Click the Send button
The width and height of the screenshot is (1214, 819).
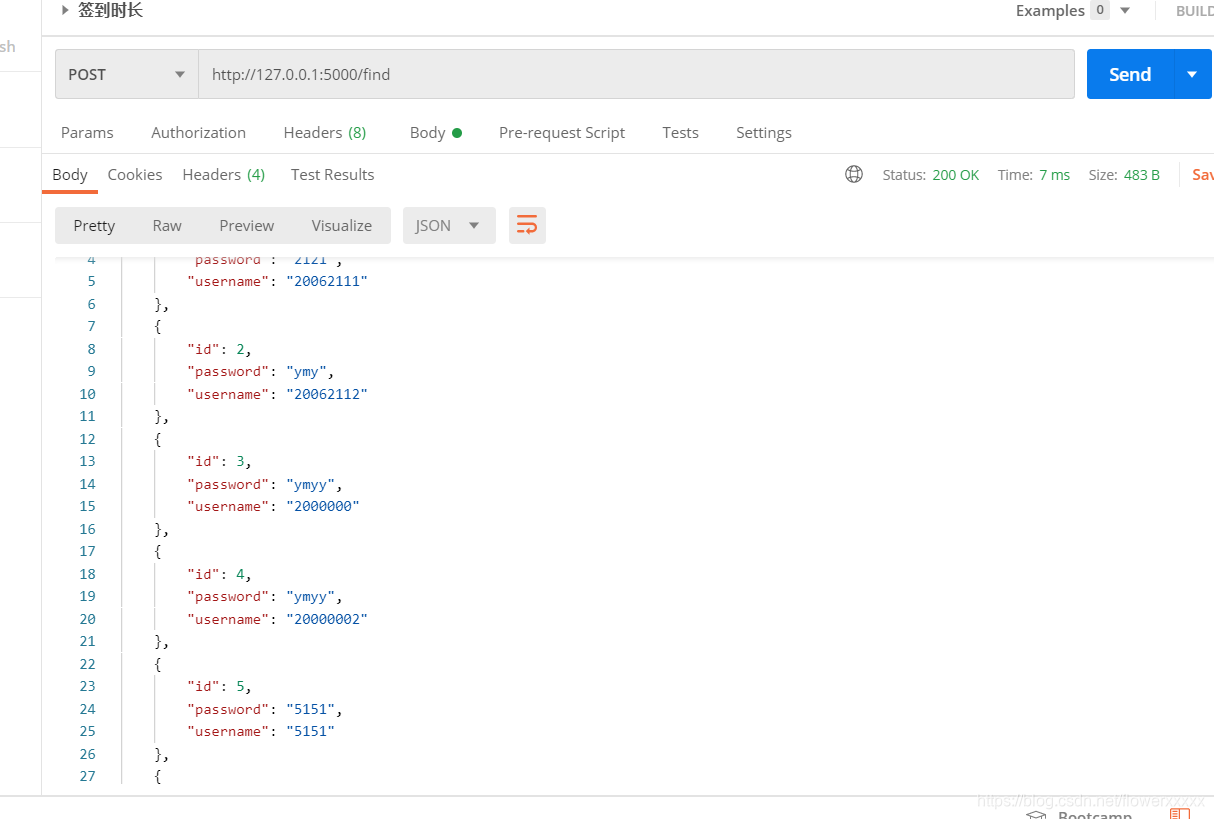click(x=1129, y=73)
